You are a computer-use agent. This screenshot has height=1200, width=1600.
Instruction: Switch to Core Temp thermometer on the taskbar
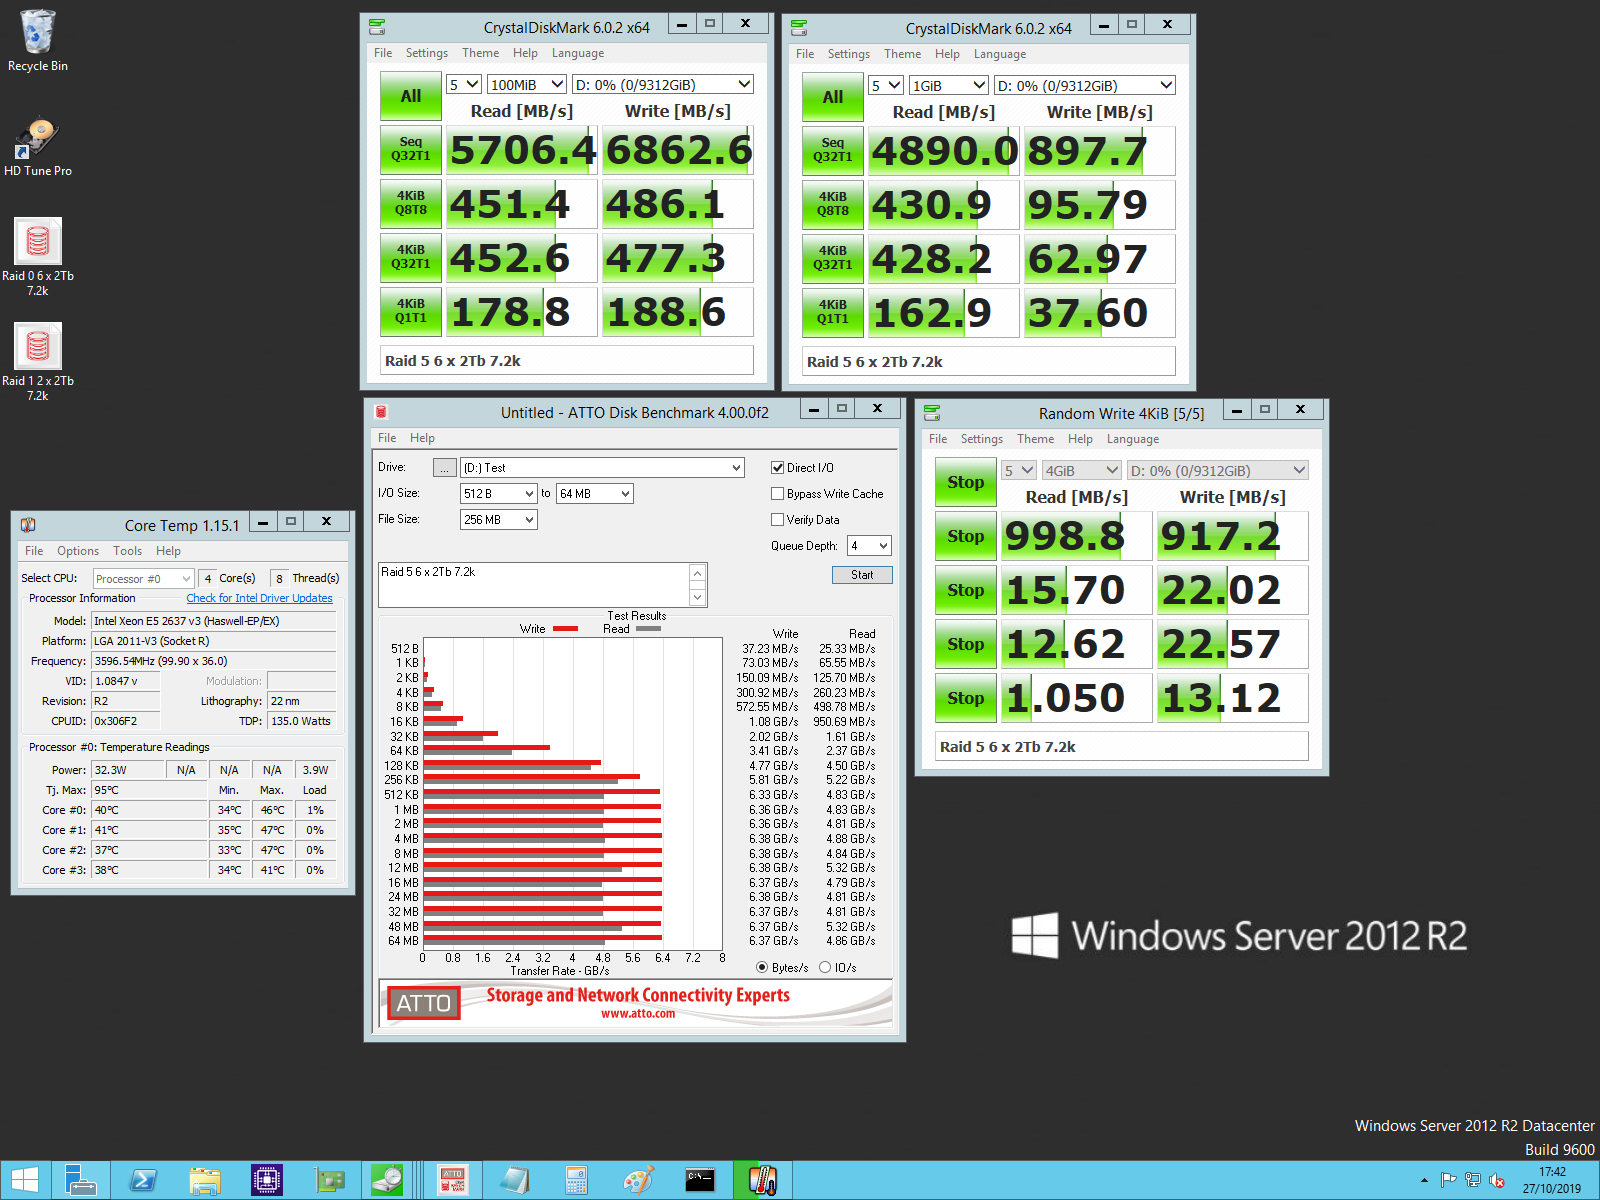[x=763, y=1181]
